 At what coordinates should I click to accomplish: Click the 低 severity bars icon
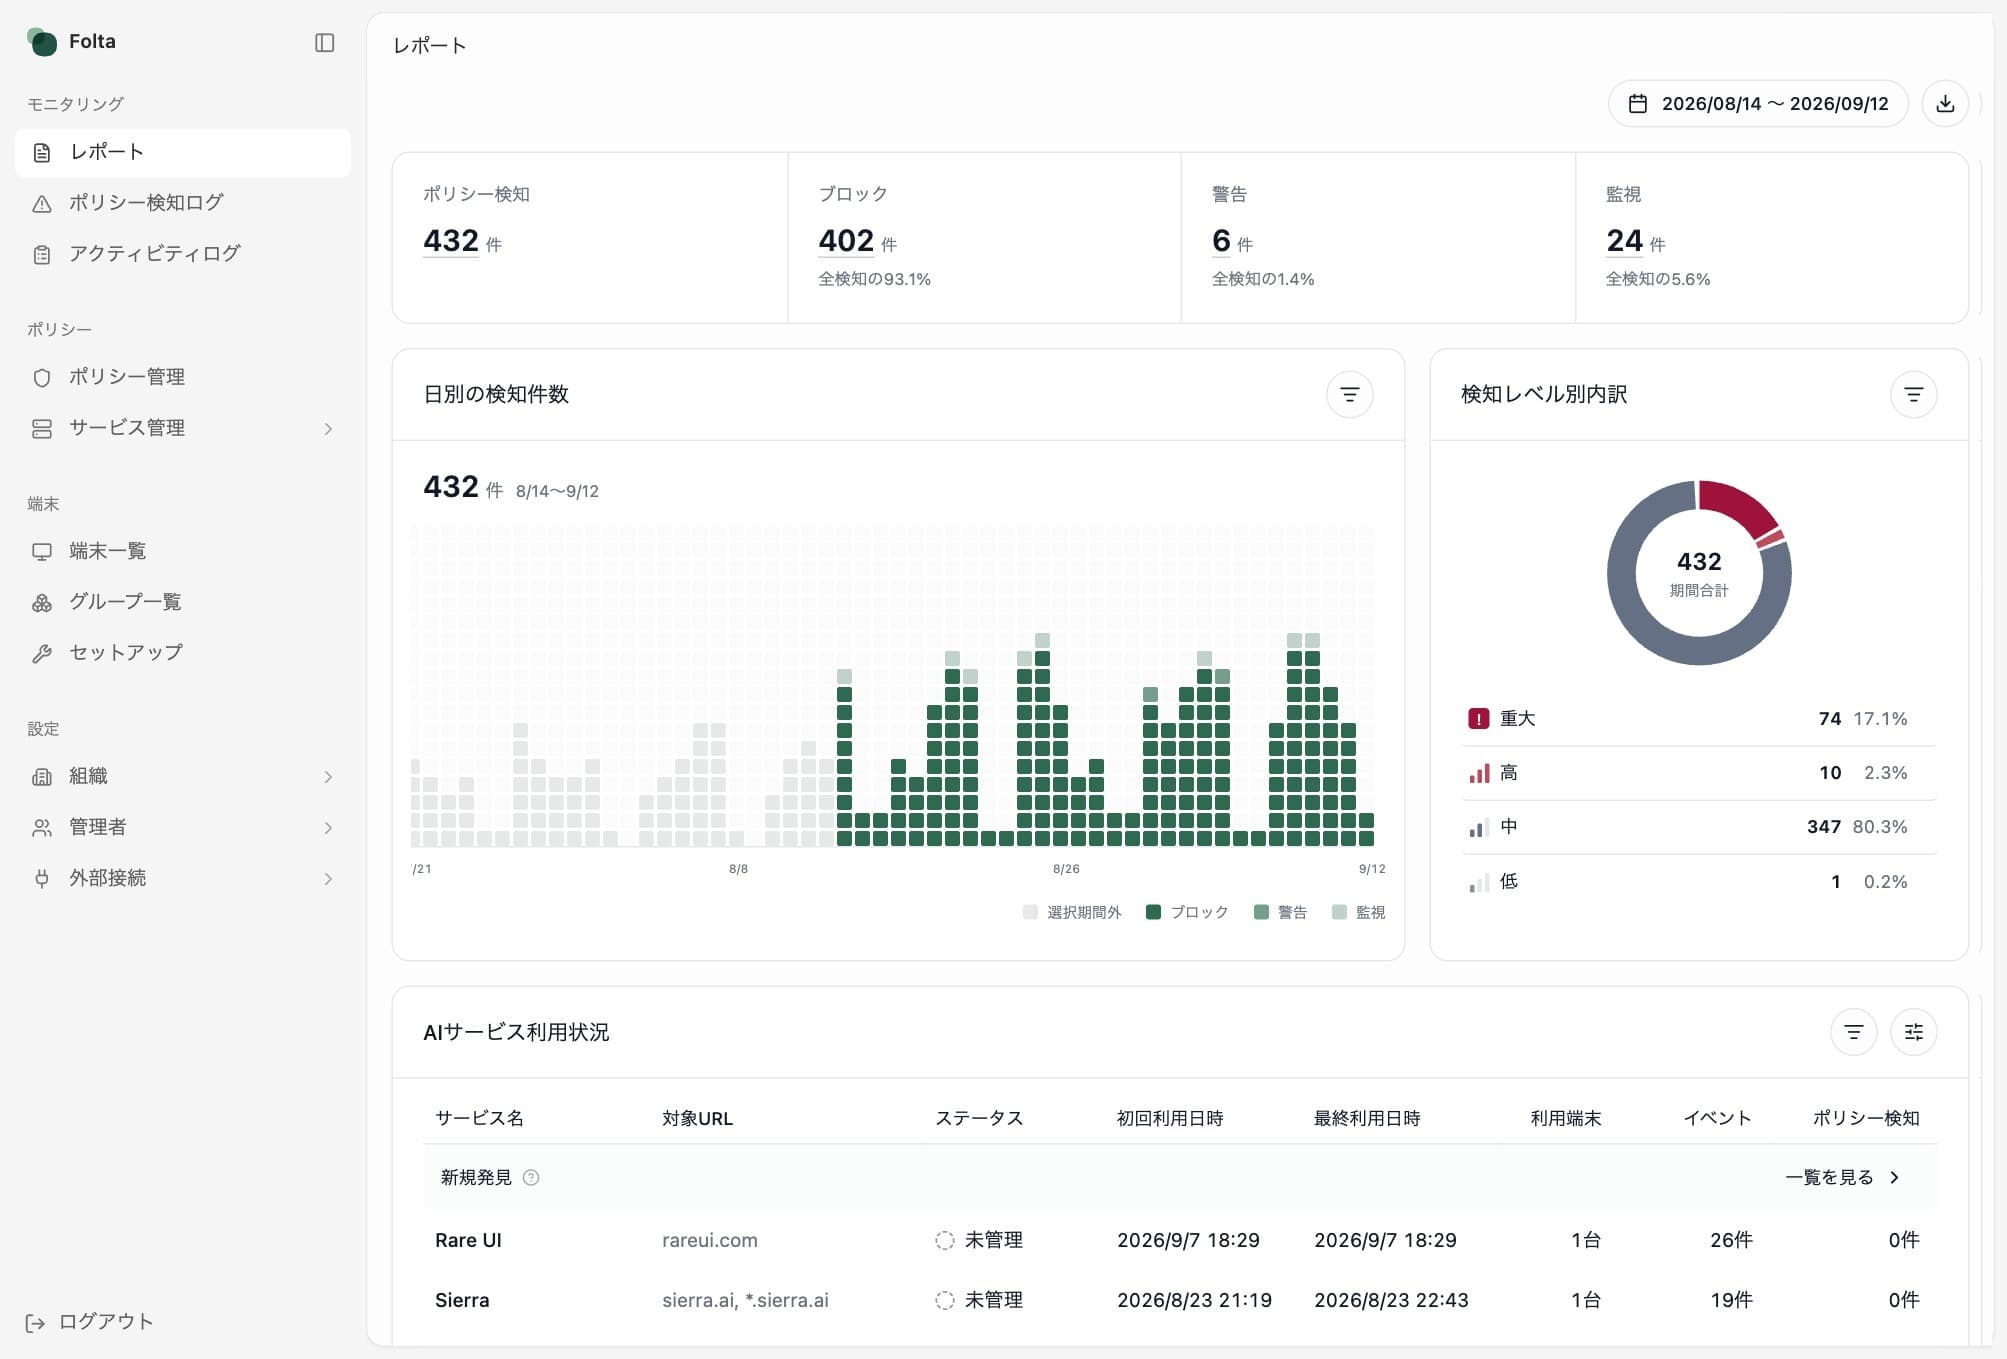(1478, 882)
